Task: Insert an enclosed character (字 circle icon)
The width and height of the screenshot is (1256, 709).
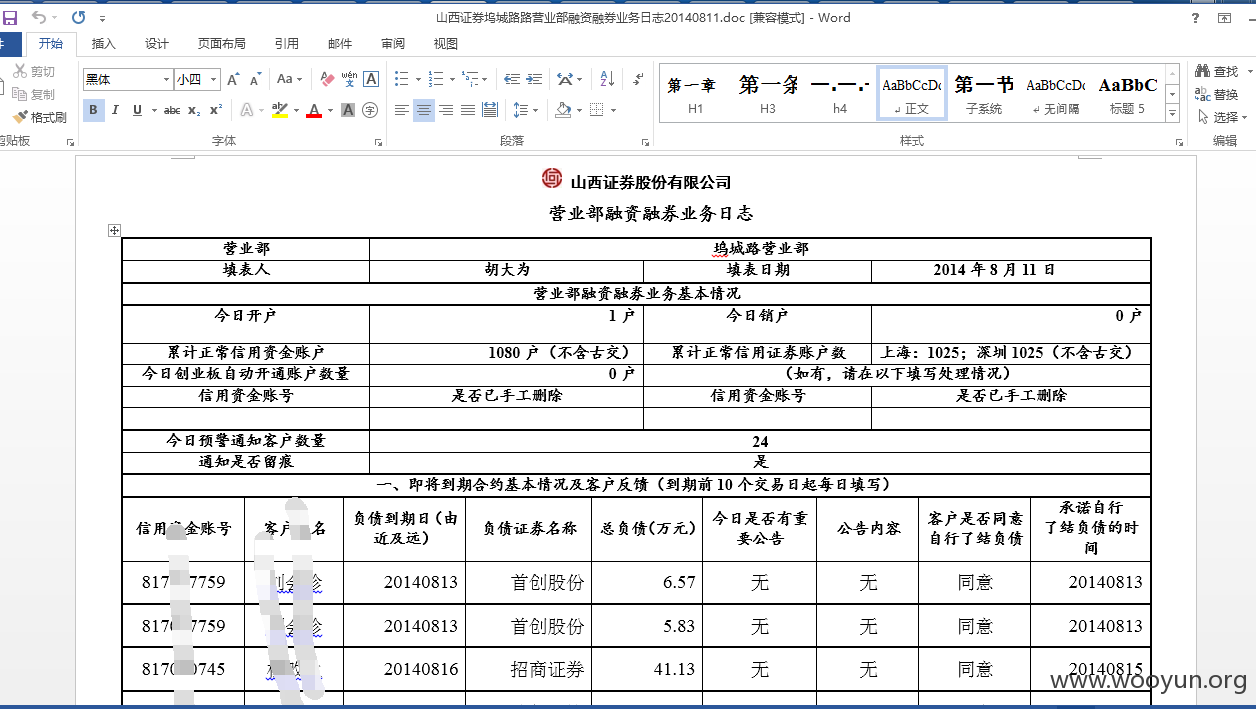Action: [x=370, y=110]
